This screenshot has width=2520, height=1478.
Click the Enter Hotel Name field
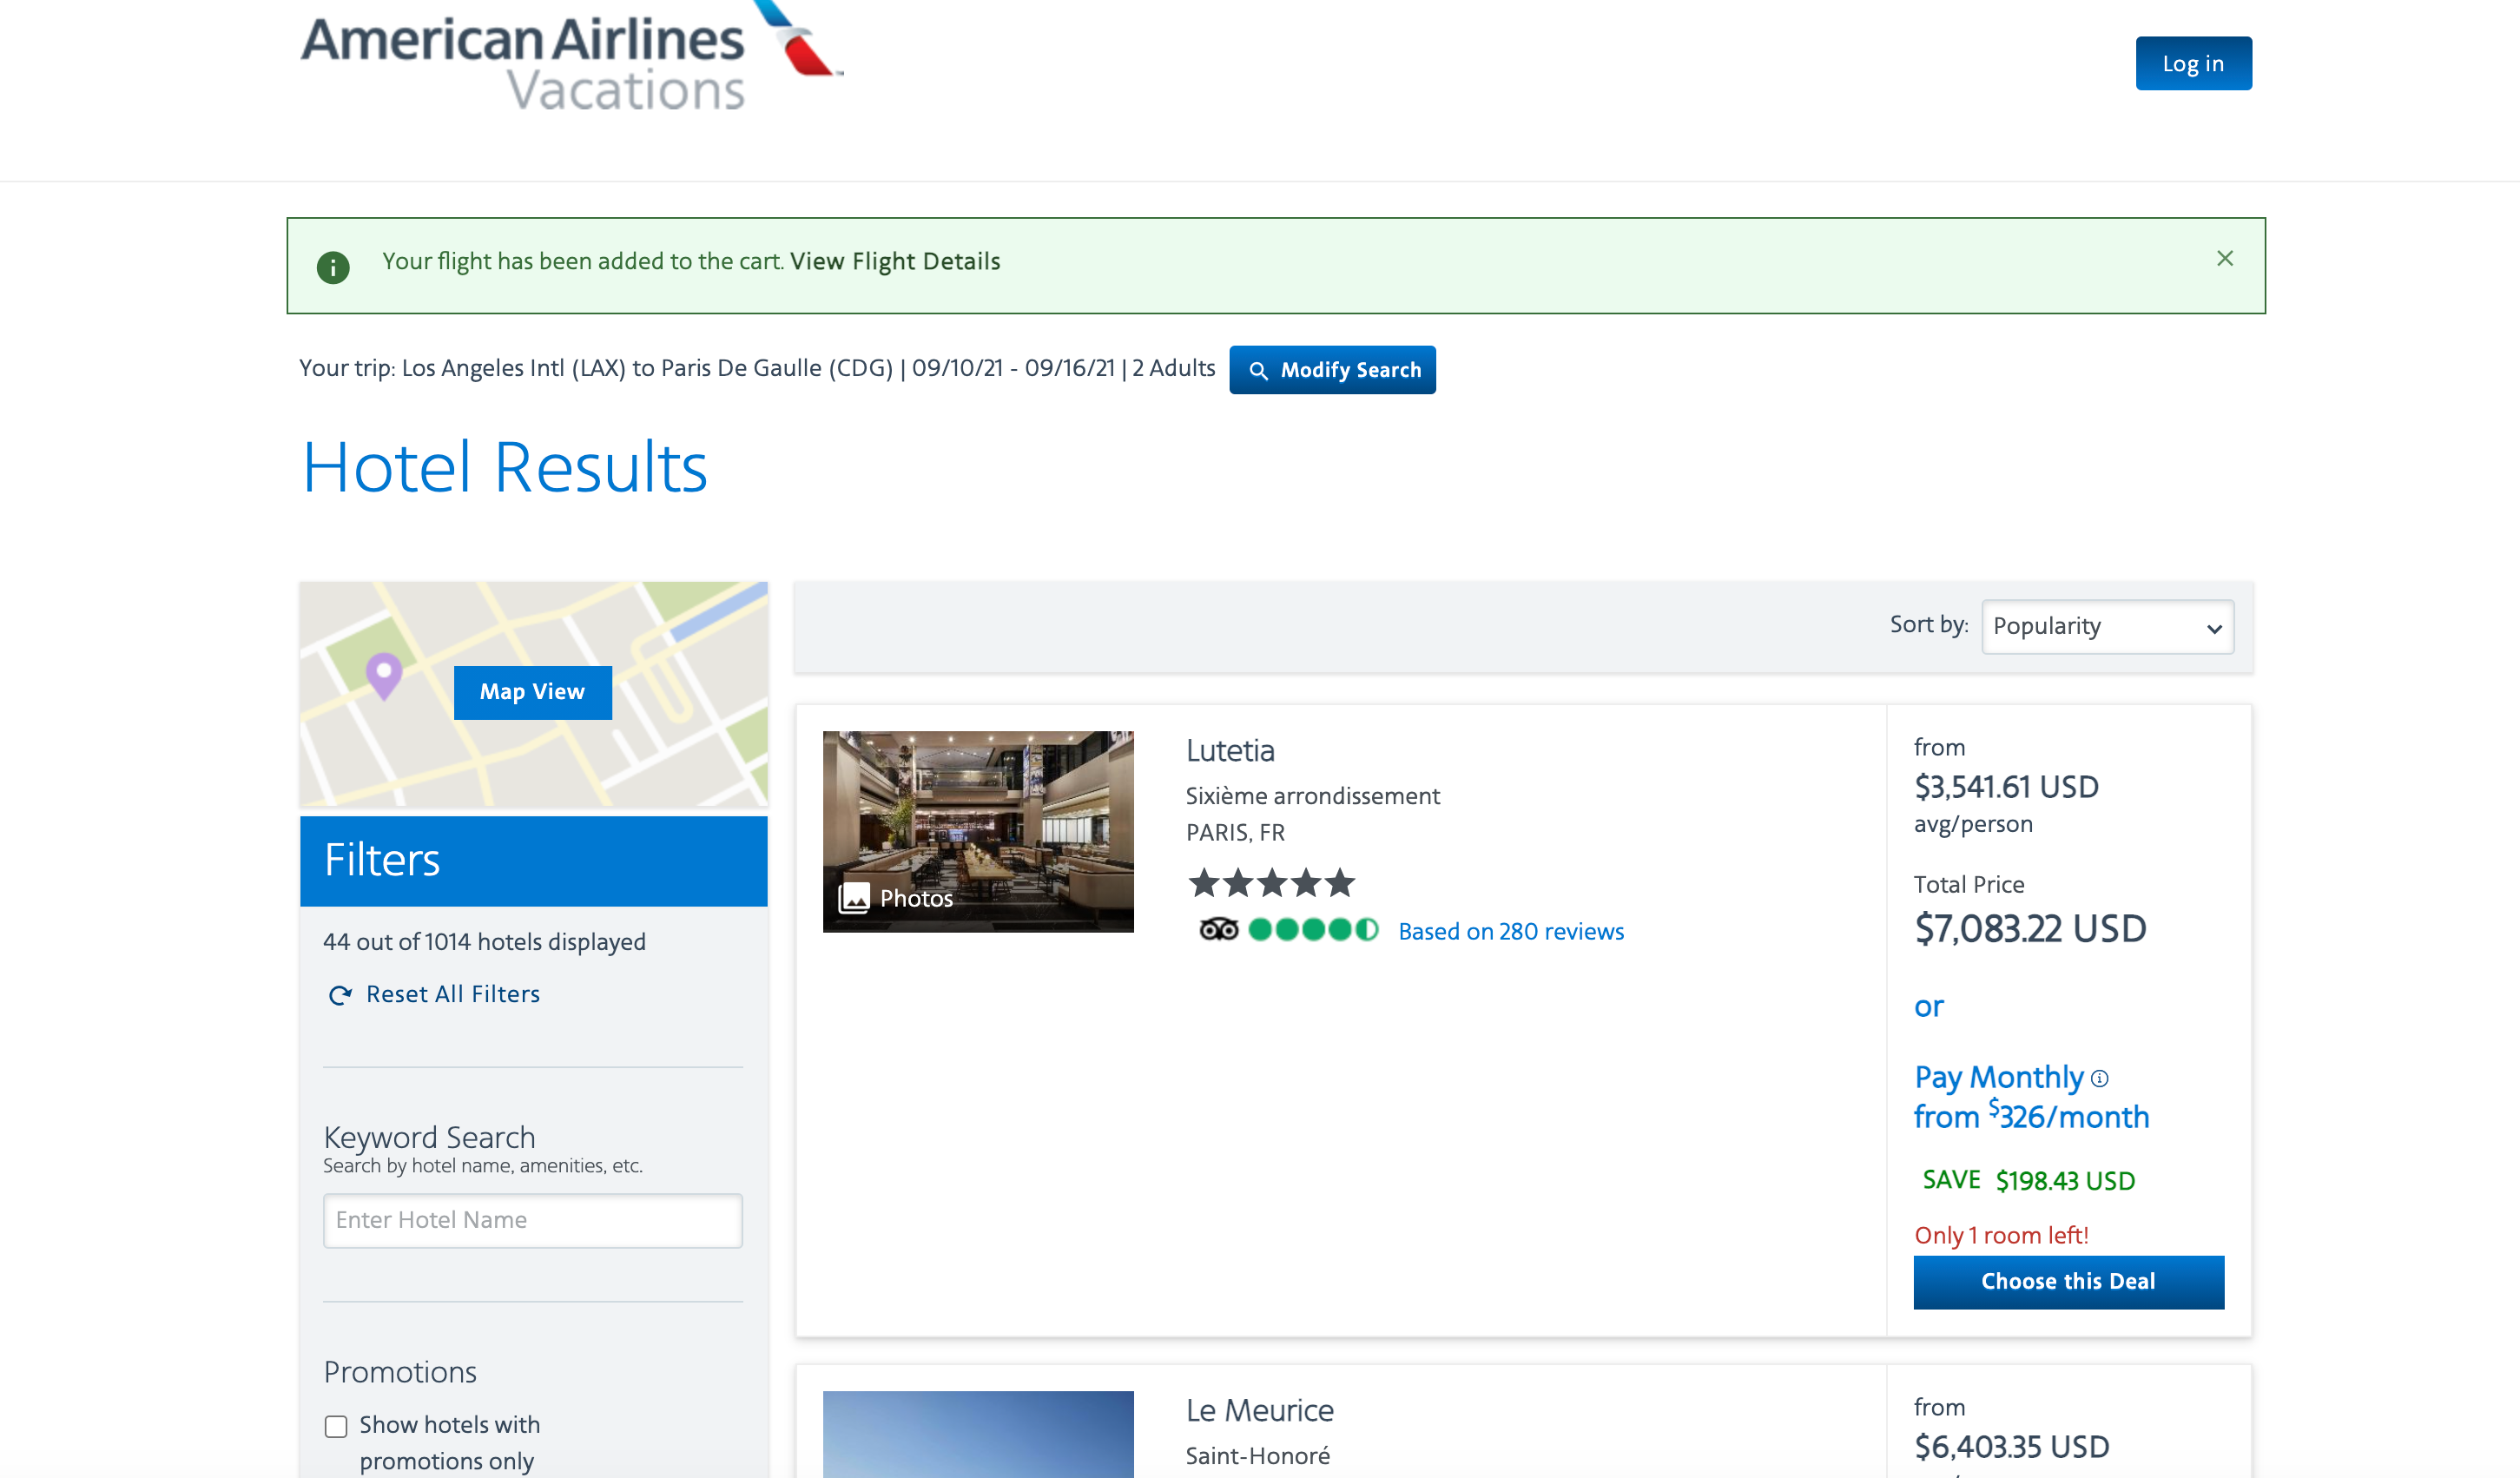532,1220
